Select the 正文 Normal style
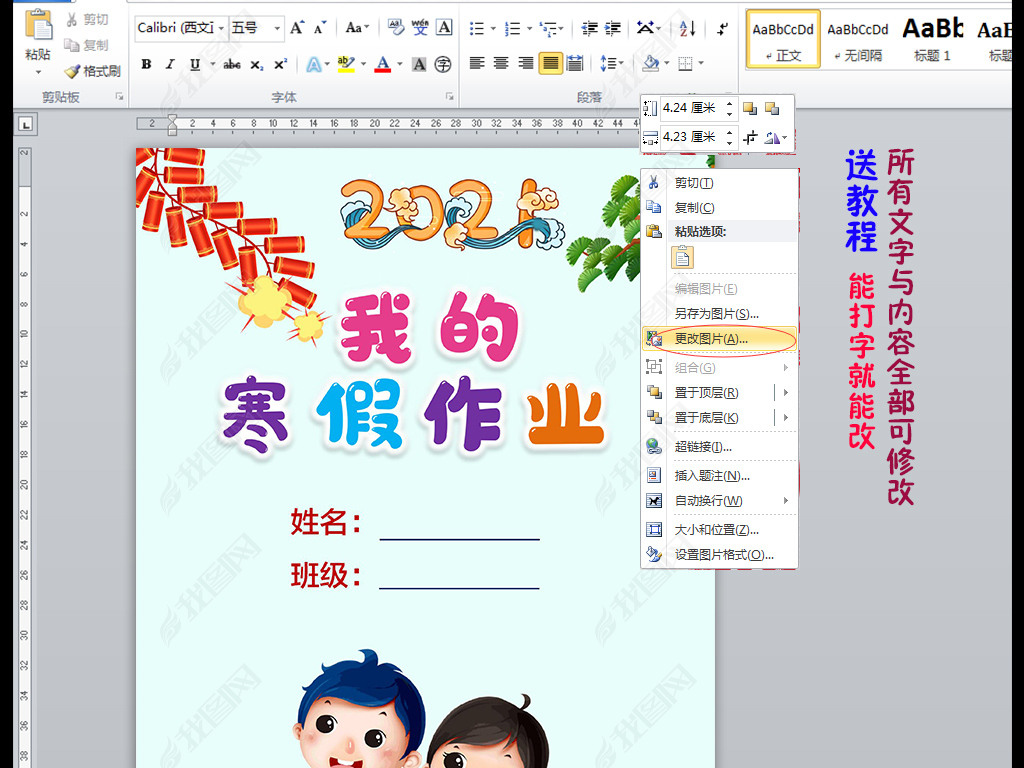The height and width of the screenshot is (768, 1024). click(x=783, y=39)
